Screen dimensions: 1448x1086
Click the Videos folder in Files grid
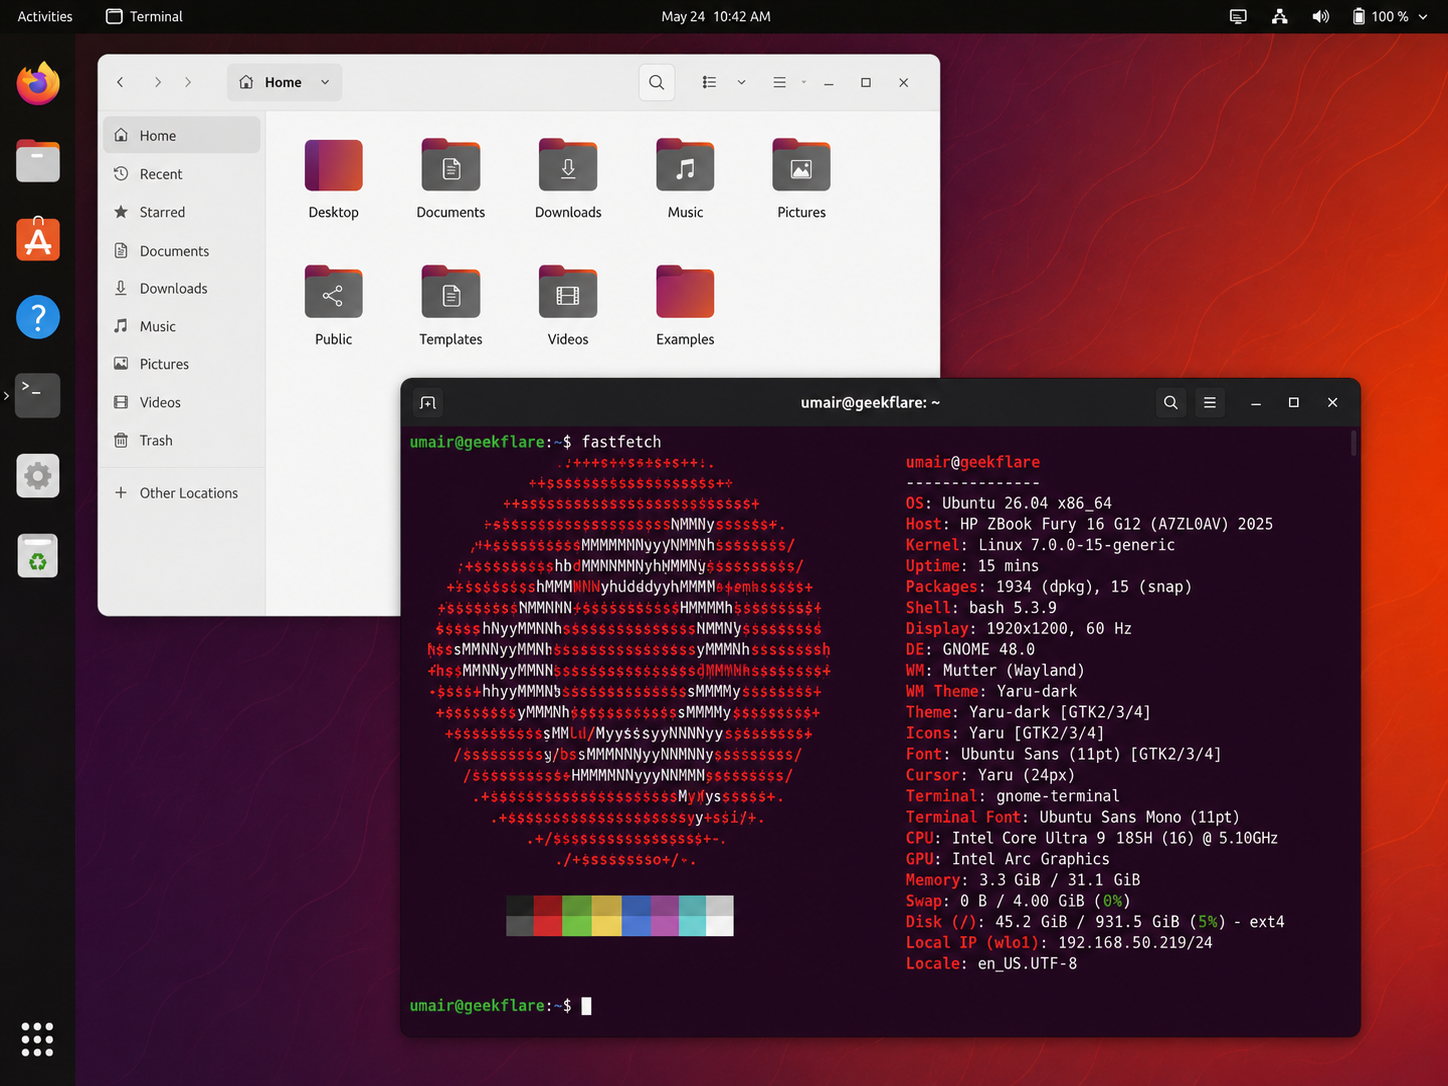(x=568, y=305)
